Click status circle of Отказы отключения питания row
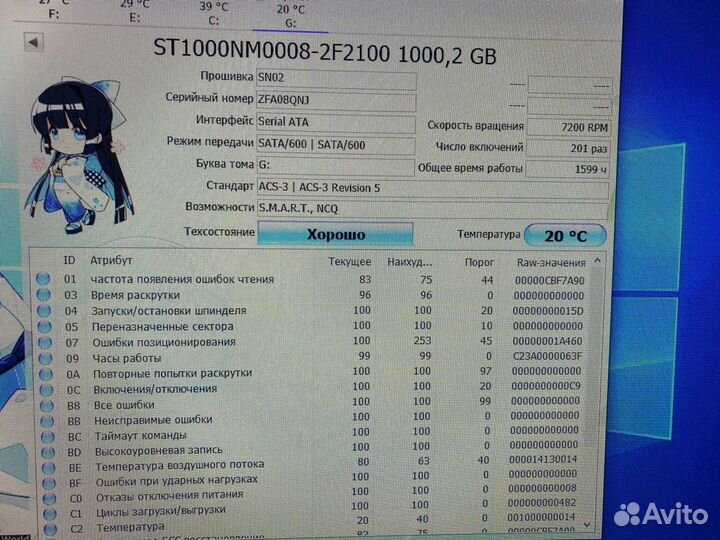The image size is (720, 540). pos(50,499)
